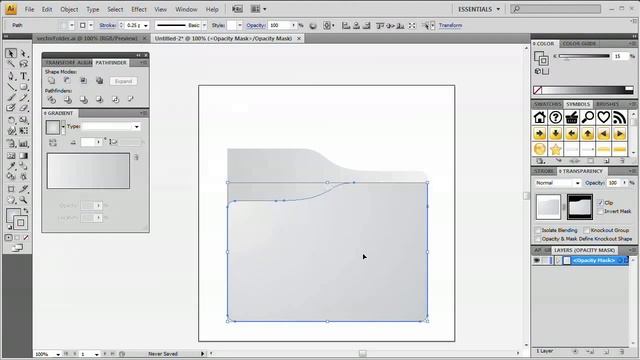Click the K grayscale slider in Color panel

[584, 56]
